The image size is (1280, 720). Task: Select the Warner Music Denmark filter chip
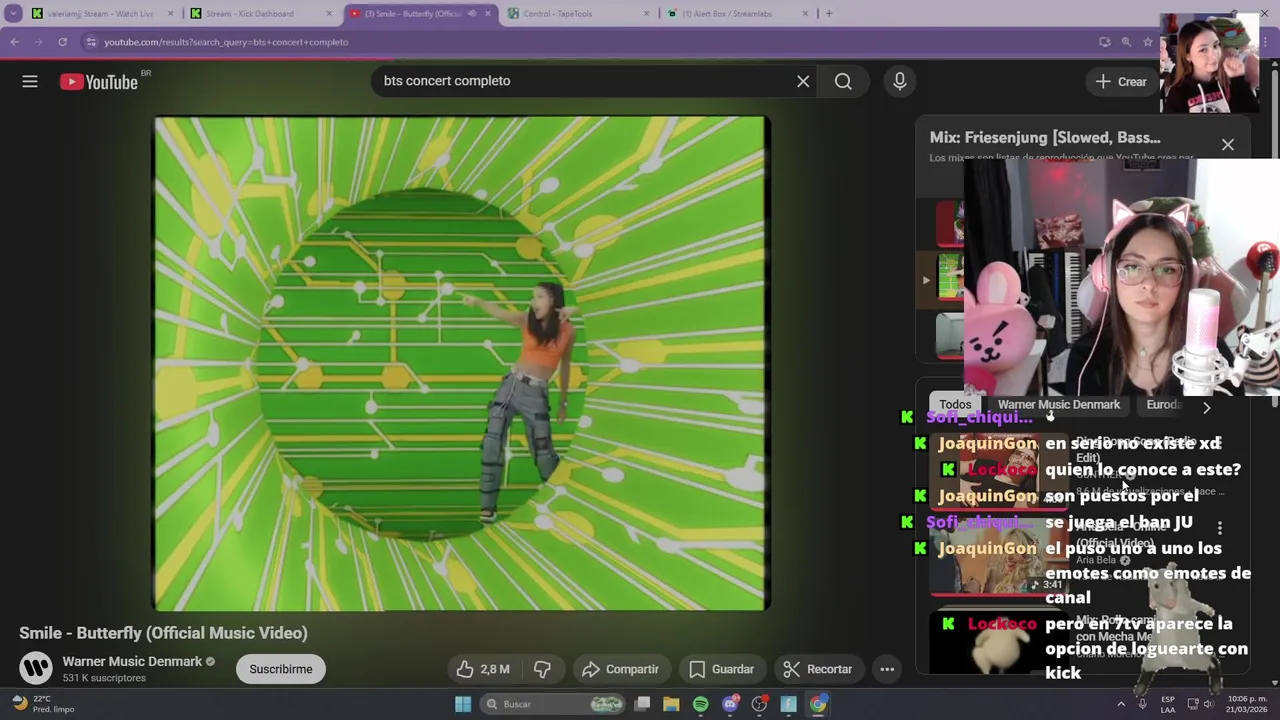(x=1058, y=405)
